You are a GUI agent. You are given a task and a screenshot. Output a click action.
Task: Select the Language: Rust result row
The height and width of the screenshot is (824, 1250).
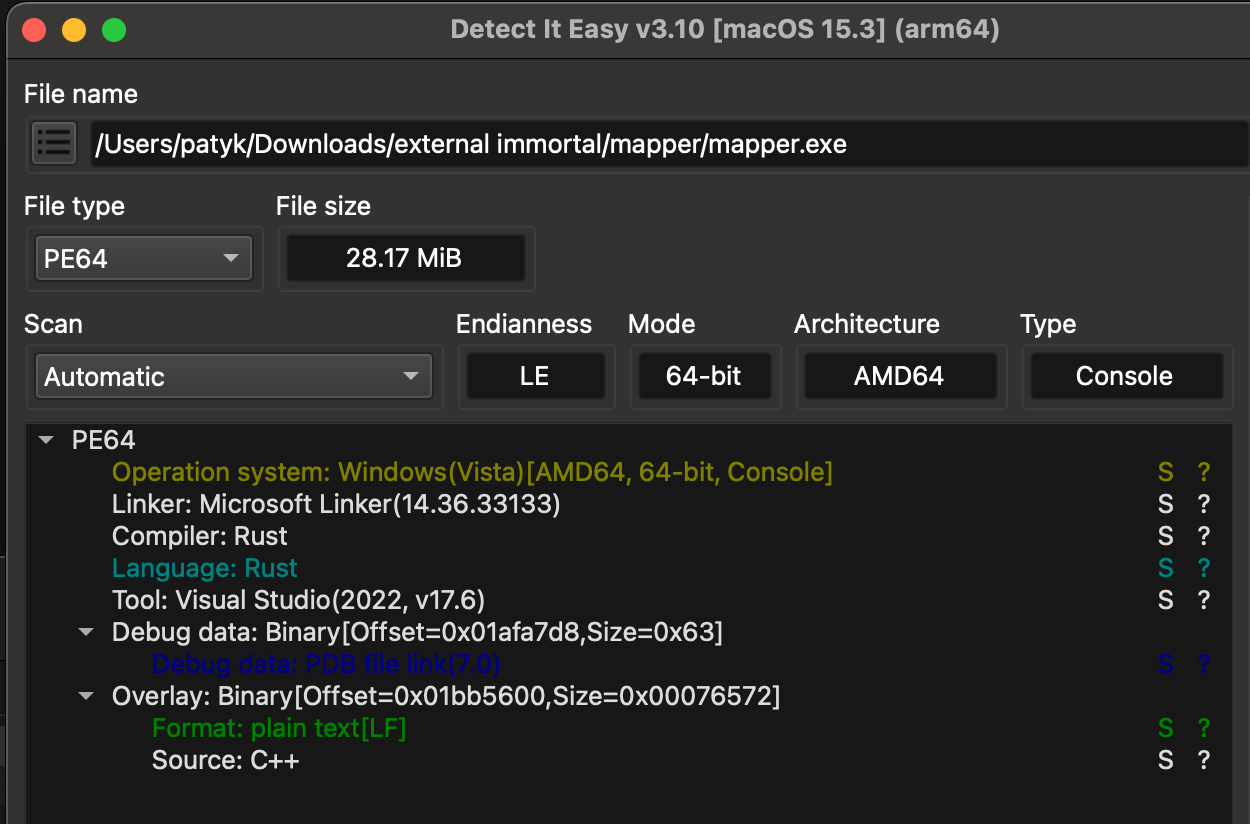(205, 568)
